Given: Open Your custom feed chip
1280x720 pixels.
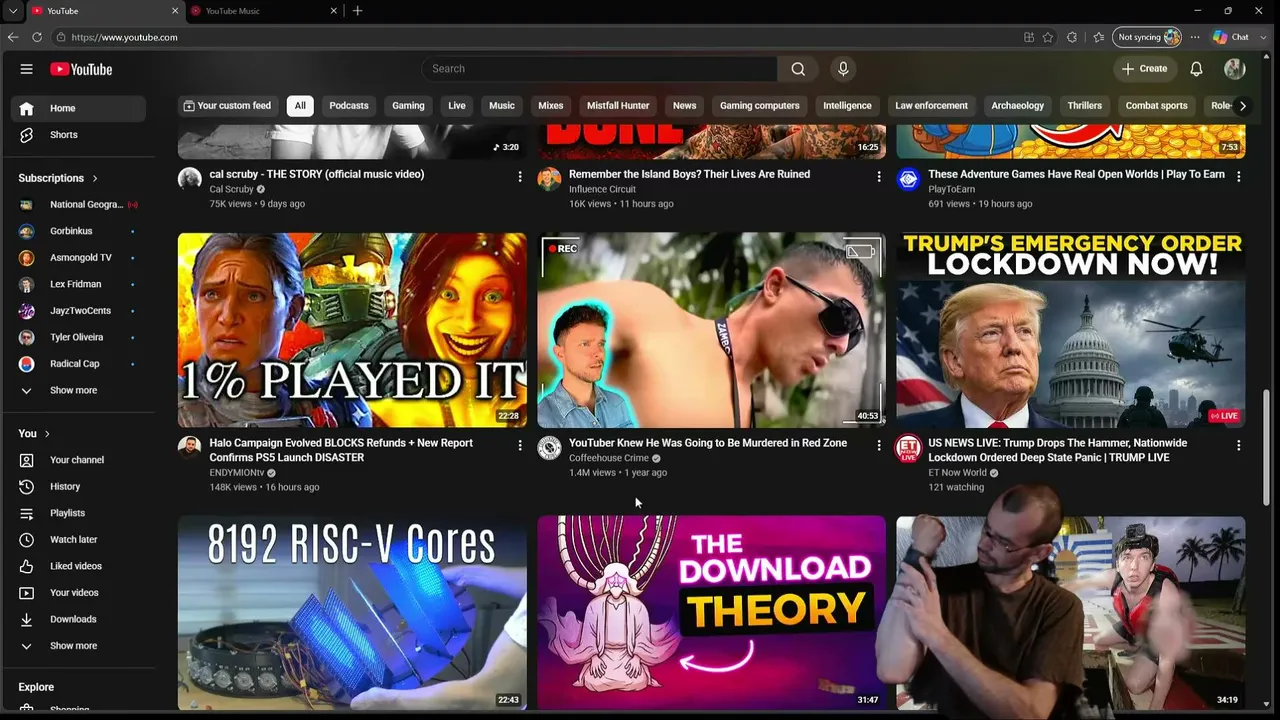Looking at the screenshot, I should pyautogui.click(x=227, y=106).
